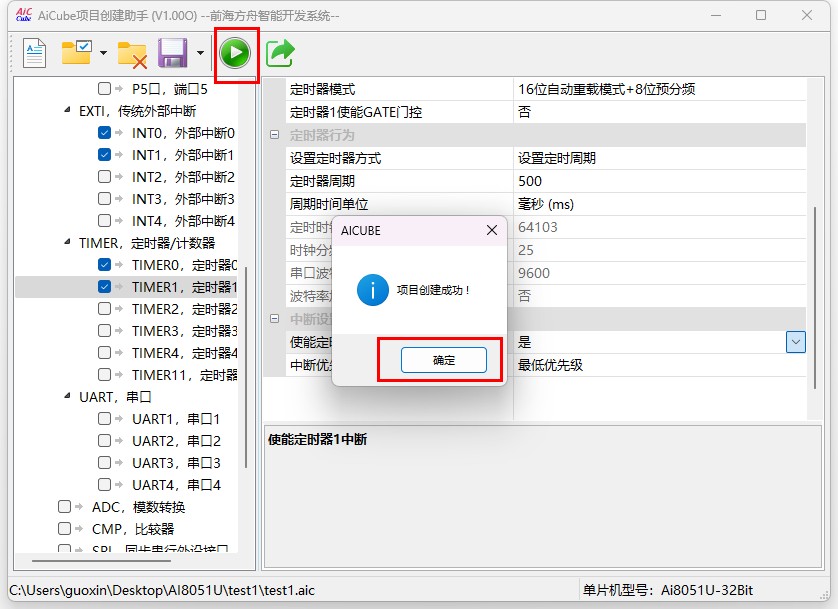Click the 定时器周期 value 500

(x=659, y=181)
